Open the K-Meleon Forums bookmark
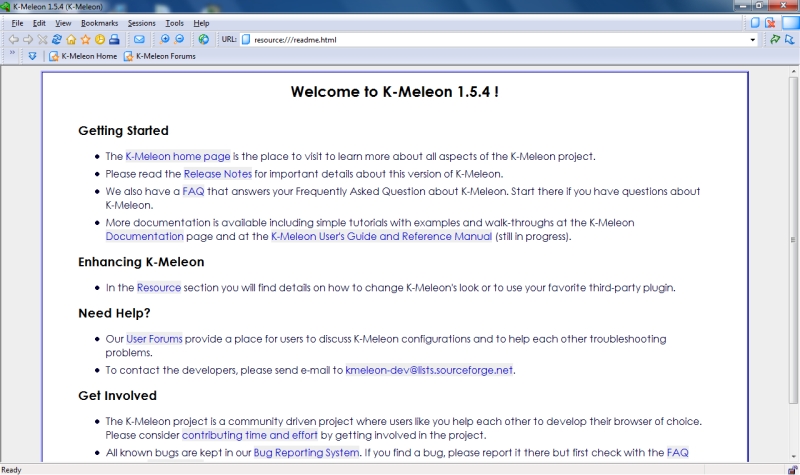 point(160,56)
